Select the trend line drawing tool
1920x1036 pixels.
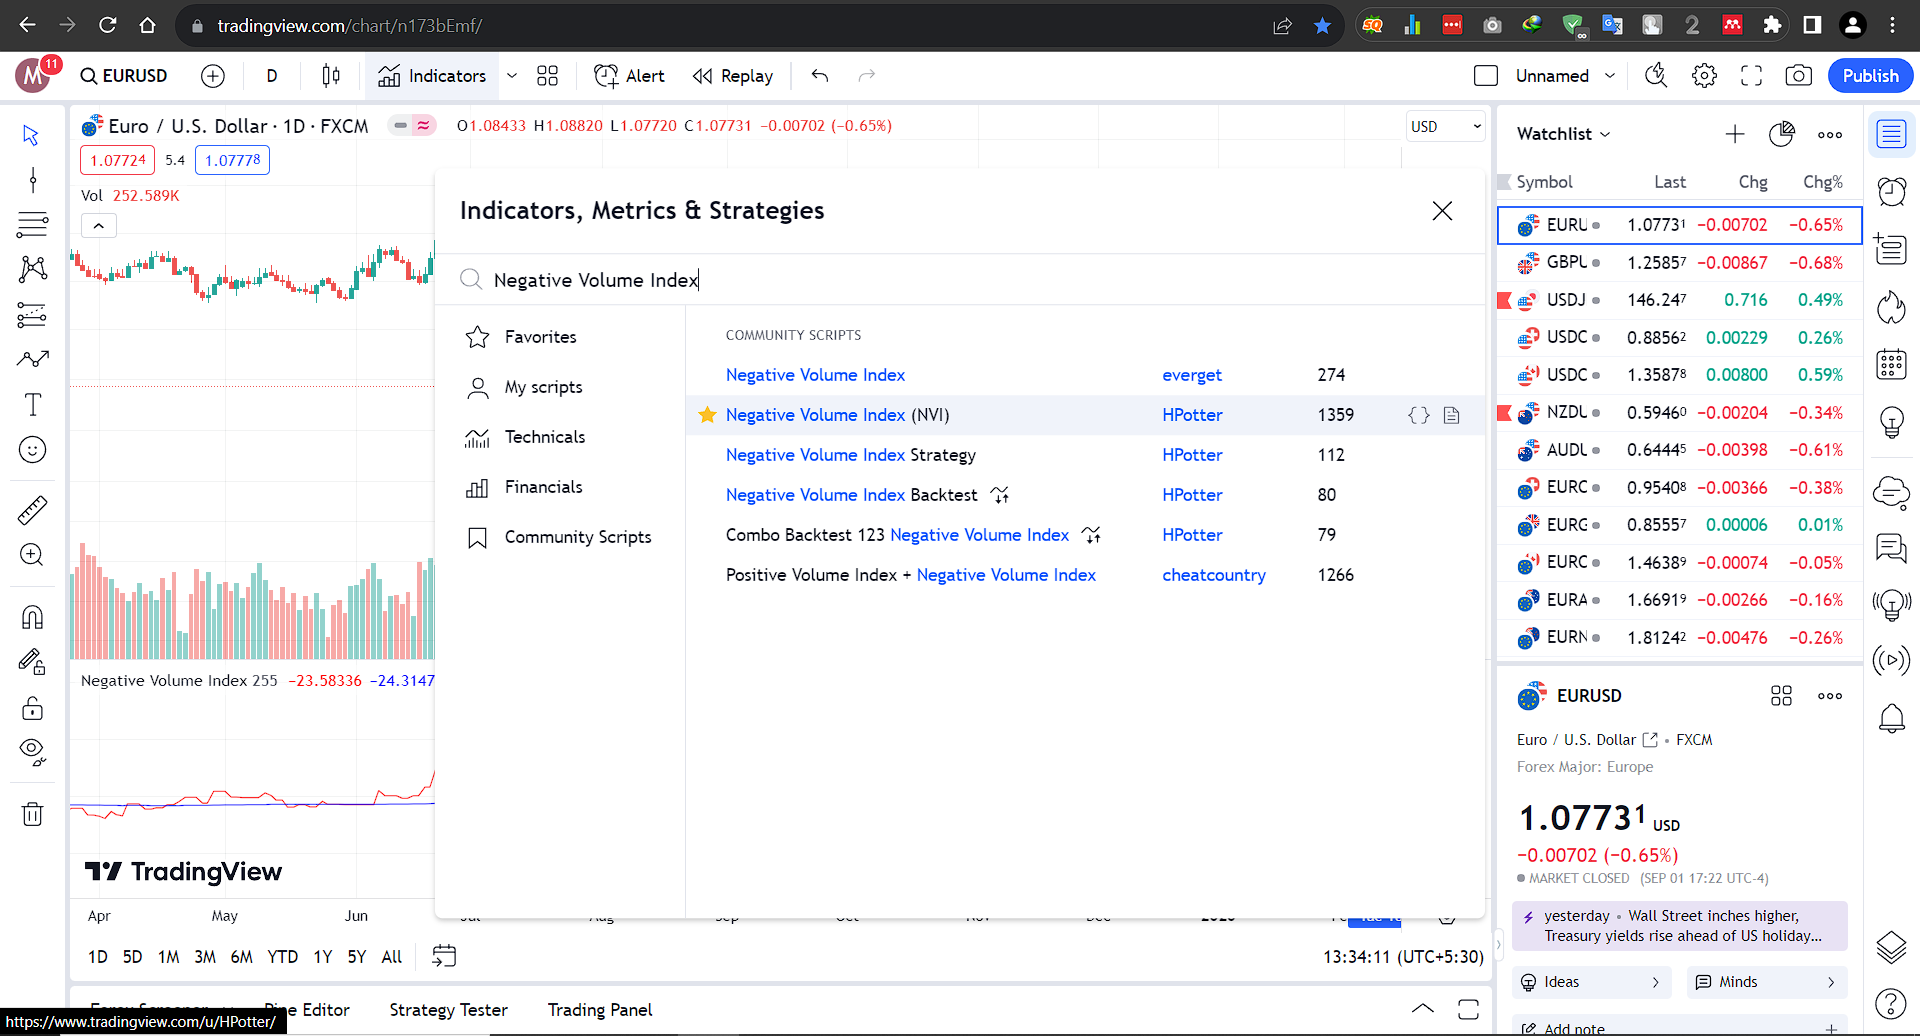[x=32, y=180]
